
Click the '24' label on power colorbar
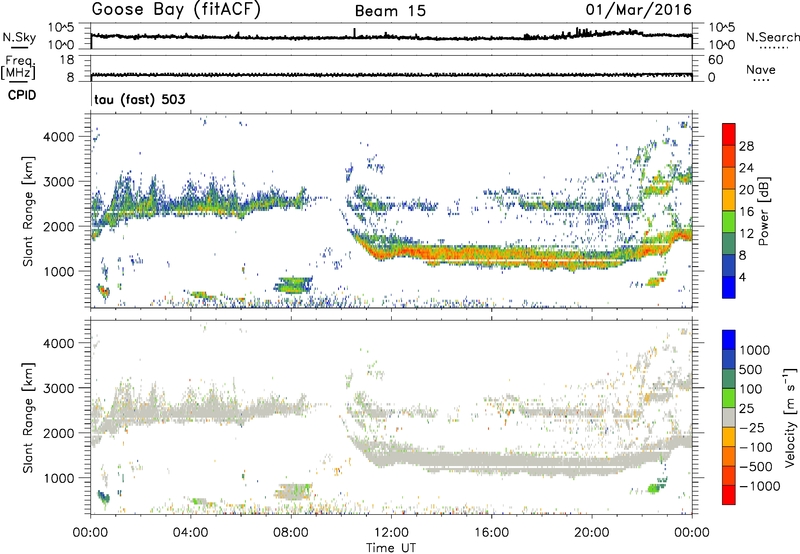746,168
